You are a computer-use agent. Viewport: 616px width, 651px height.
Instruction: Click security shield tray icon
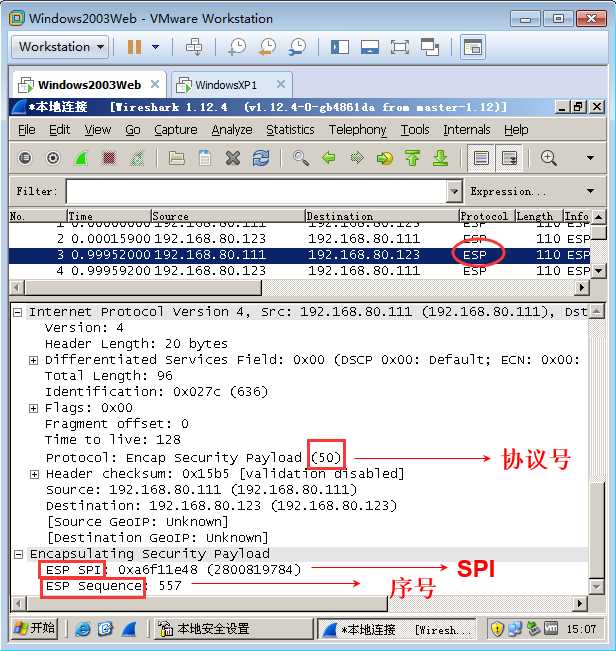[x=497, y=629]
